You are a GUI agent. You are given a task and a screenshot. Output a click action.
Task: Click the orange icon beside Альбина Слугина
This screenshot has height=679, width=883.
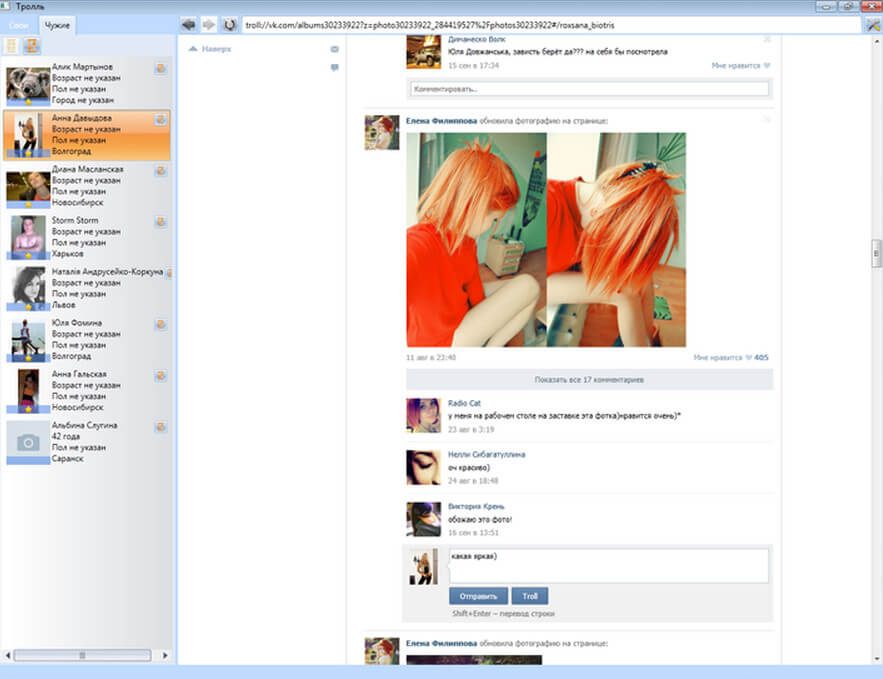(x=160, y=427)
